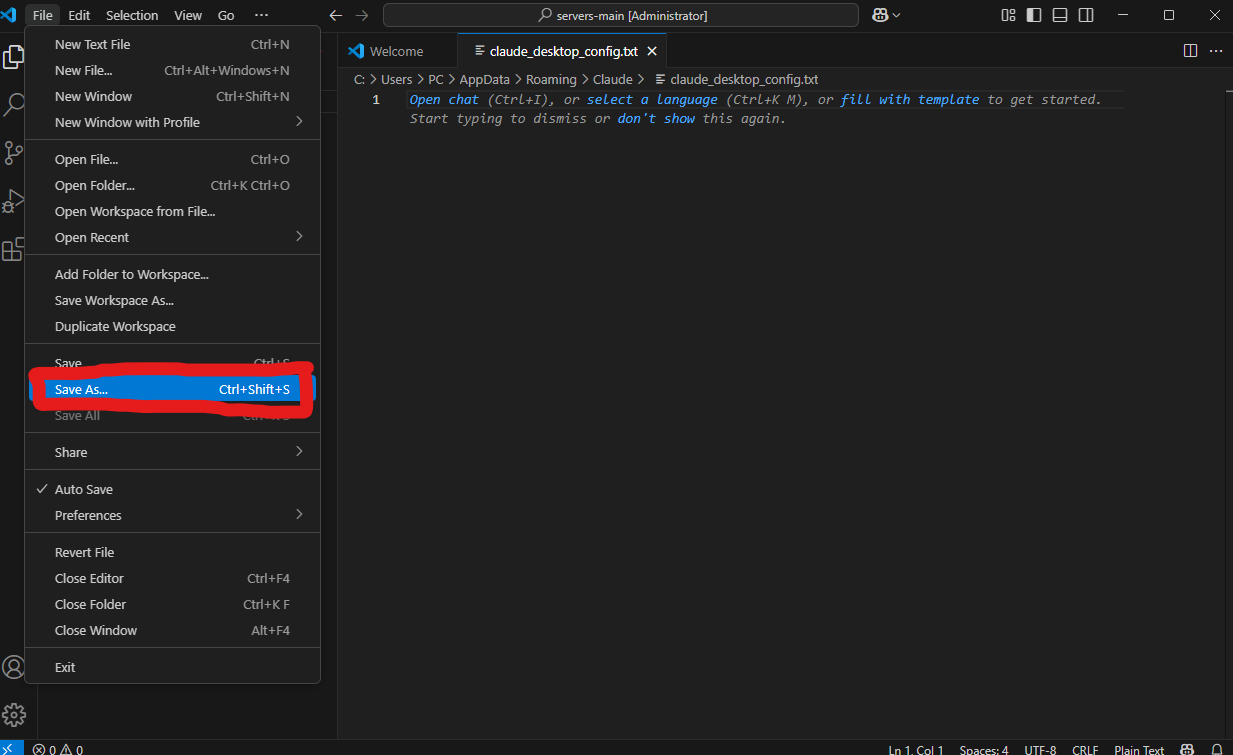Split the editor to the right
This screenshot has width=1233, height=755.
tap(1190, 51)
